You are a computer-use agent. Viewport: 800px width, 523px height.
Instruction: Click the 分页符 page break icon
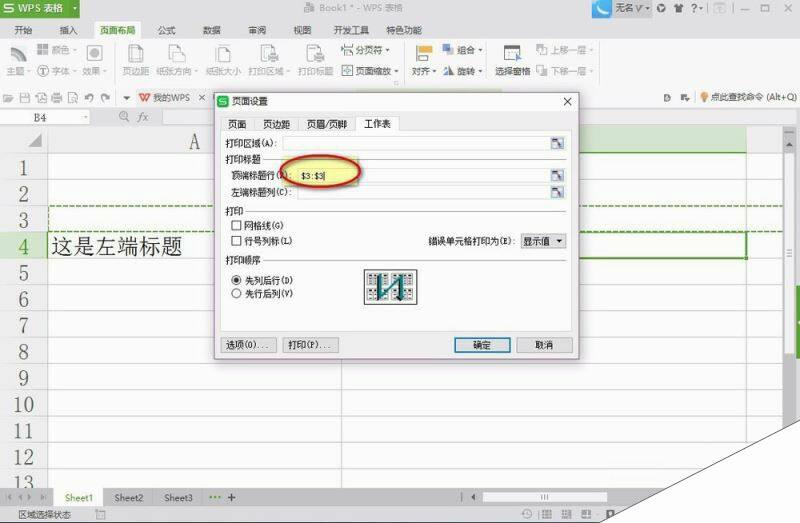[347, 49]
